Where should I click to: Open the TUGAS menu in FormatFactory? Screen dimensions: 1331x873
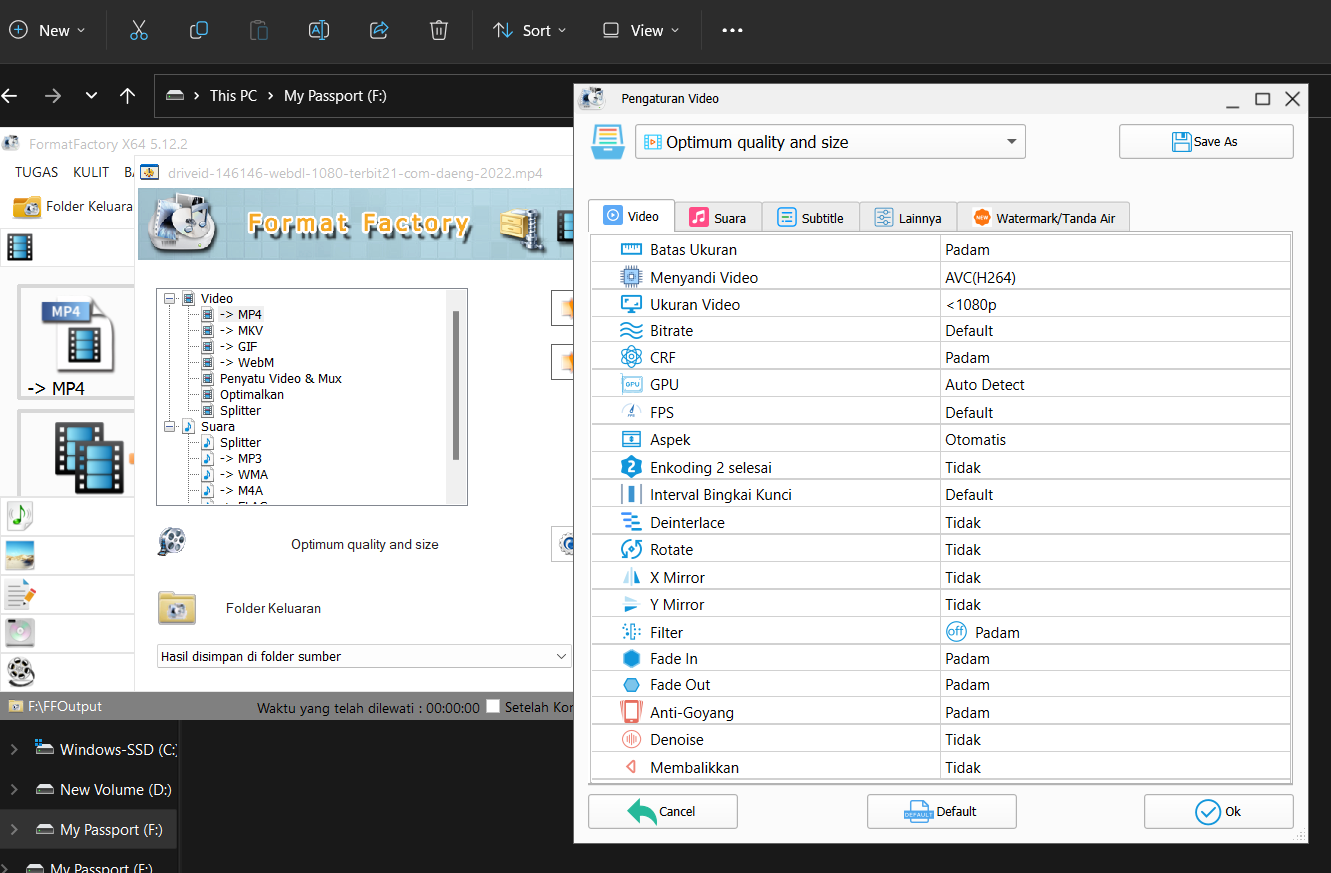(x=36, y=172)
